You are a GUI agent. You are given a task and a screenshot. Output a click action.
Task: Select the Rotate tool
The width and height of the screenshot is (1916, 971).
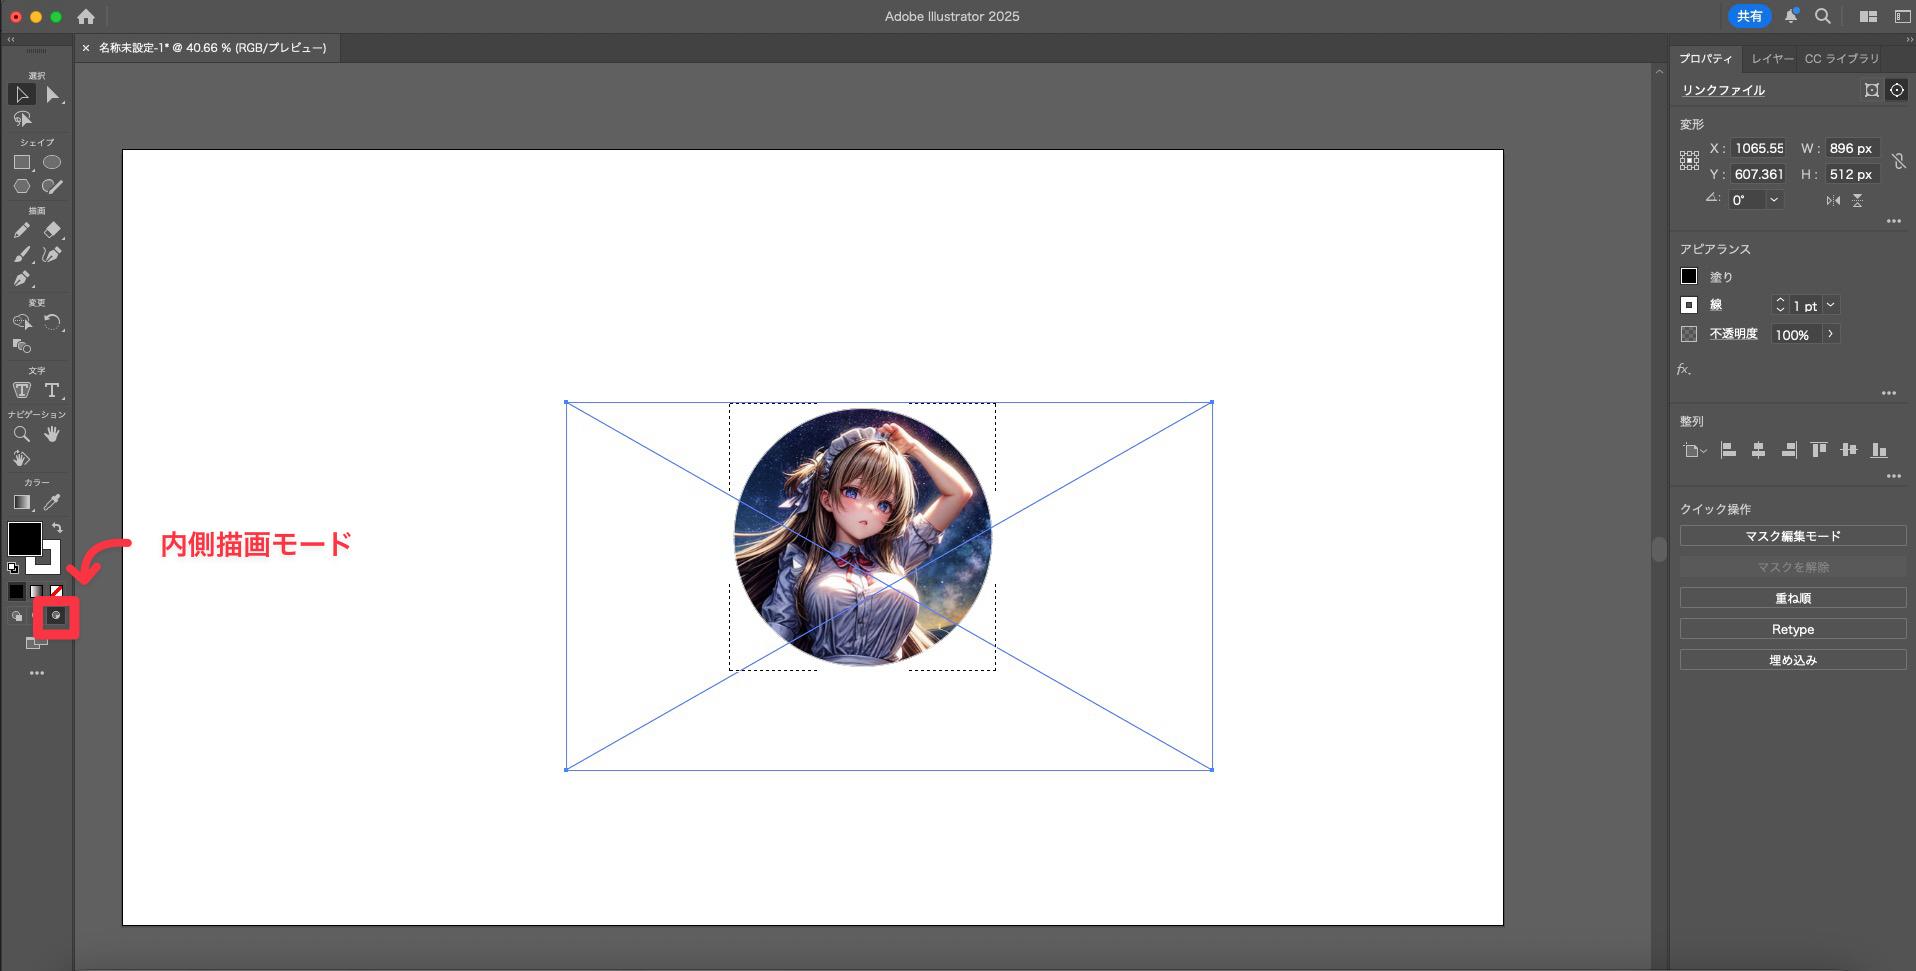pos(52,322)
